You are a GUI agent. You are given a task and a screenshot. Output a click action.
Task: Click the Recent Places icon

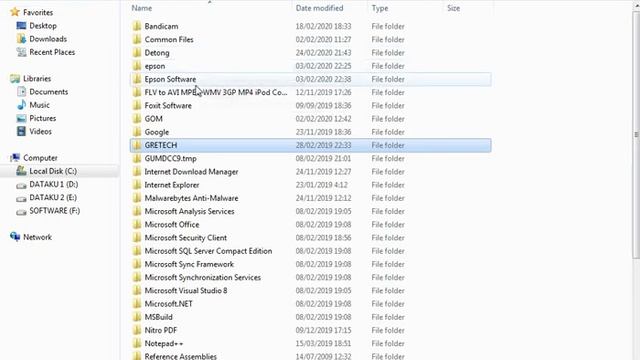coord(21,52)
